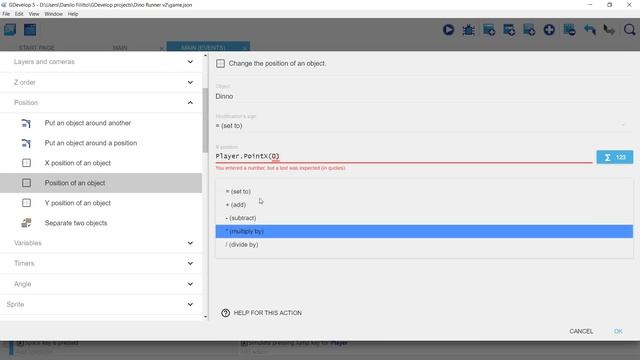Choose = (set to) option
Image resolution: width=640 pixels, height=360 pixels.
pos(424,191)
